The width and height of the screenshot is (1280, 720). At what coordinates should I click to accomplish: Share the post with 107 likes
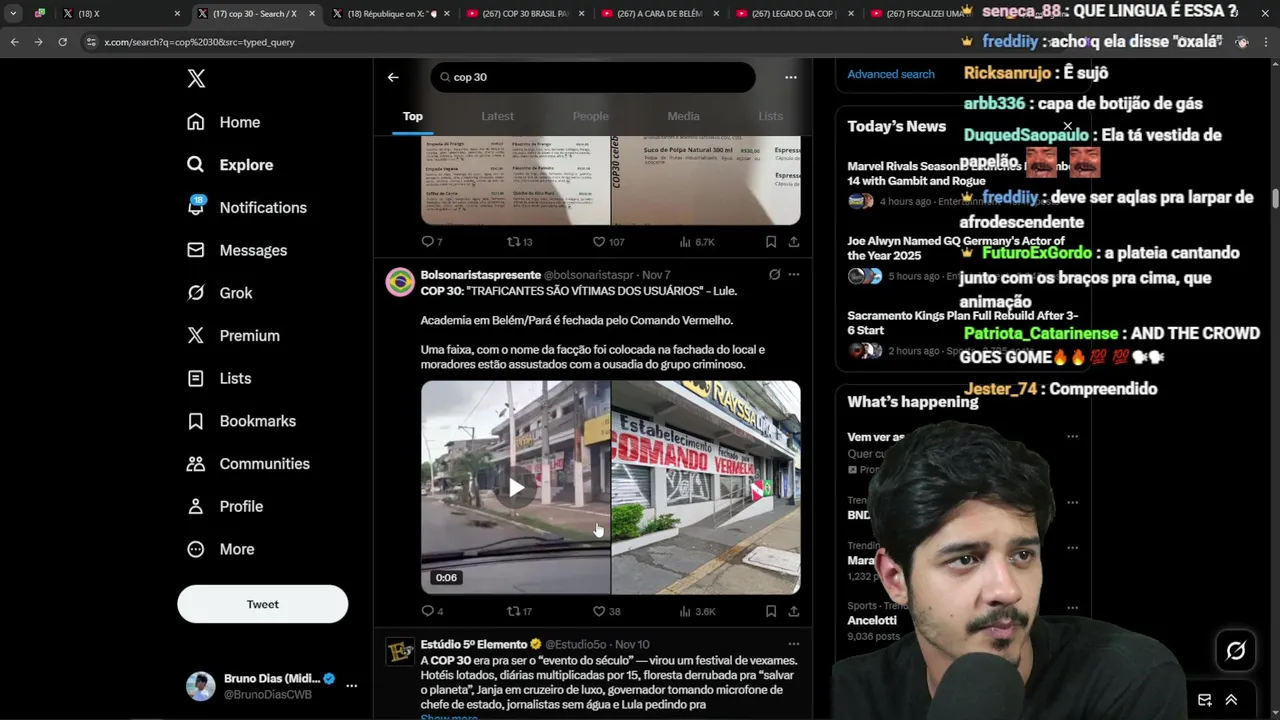(x=794, y=242)
